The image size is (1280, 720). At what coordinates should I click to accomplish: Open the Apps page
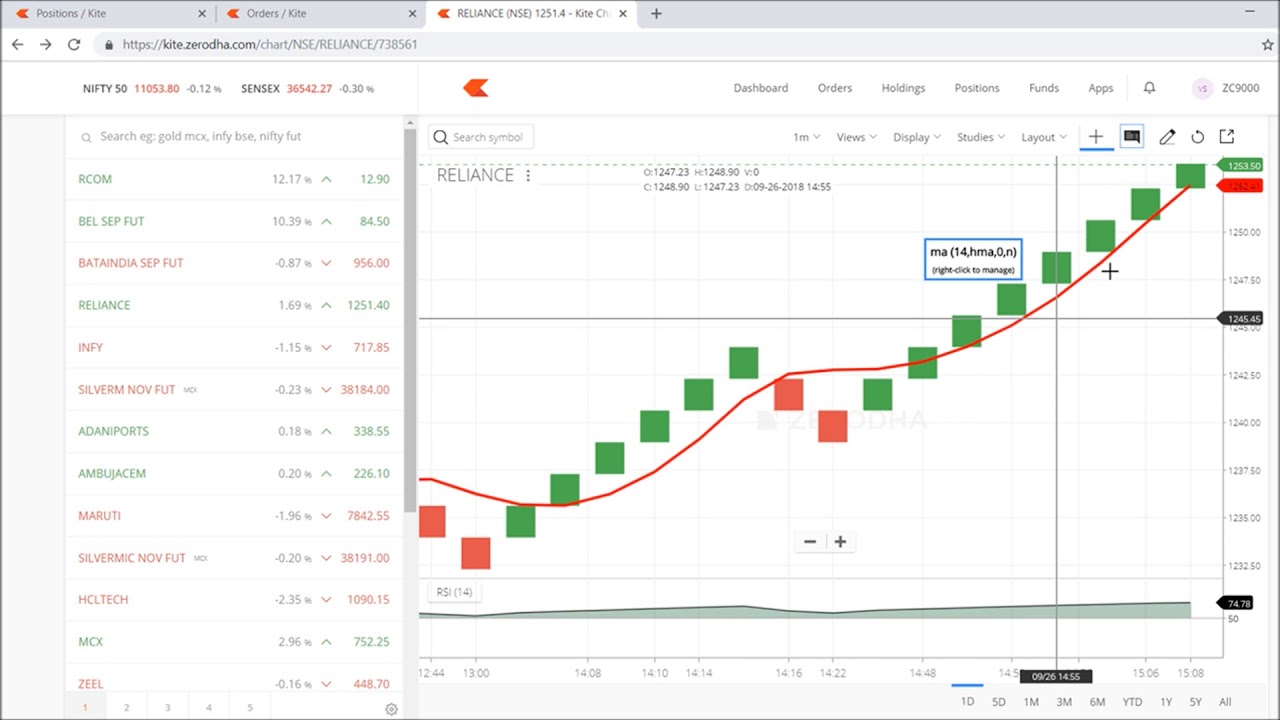(1101, 88)
